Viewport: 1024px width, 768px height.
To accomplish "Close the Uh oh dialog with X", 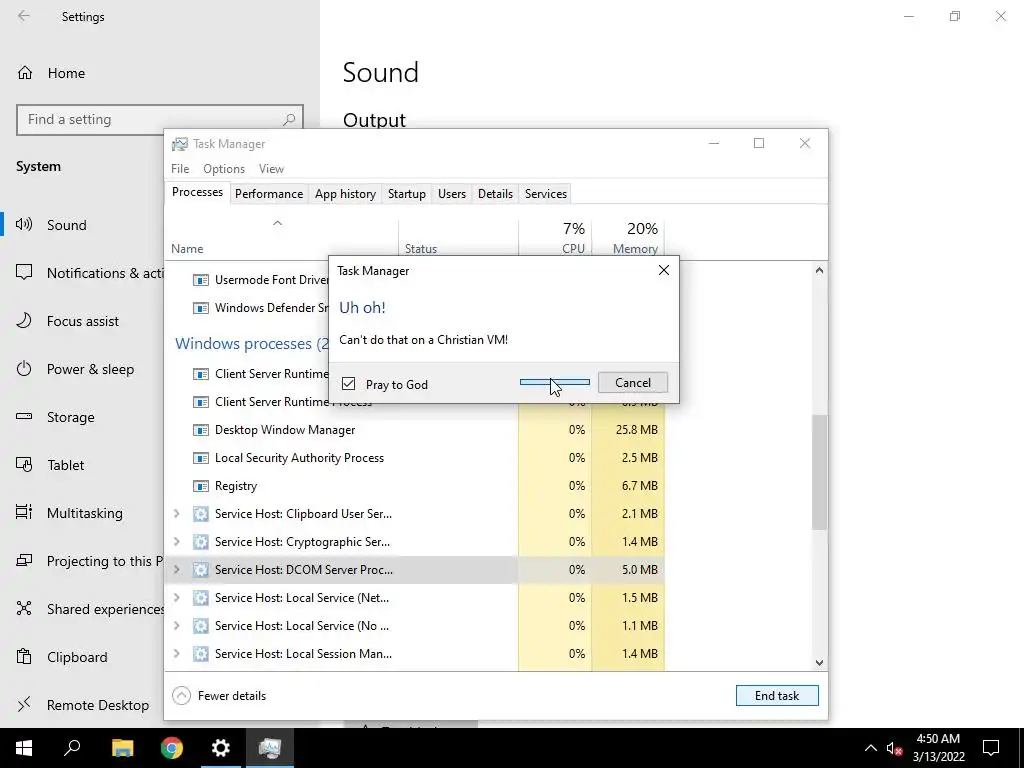I will (664, 270).
